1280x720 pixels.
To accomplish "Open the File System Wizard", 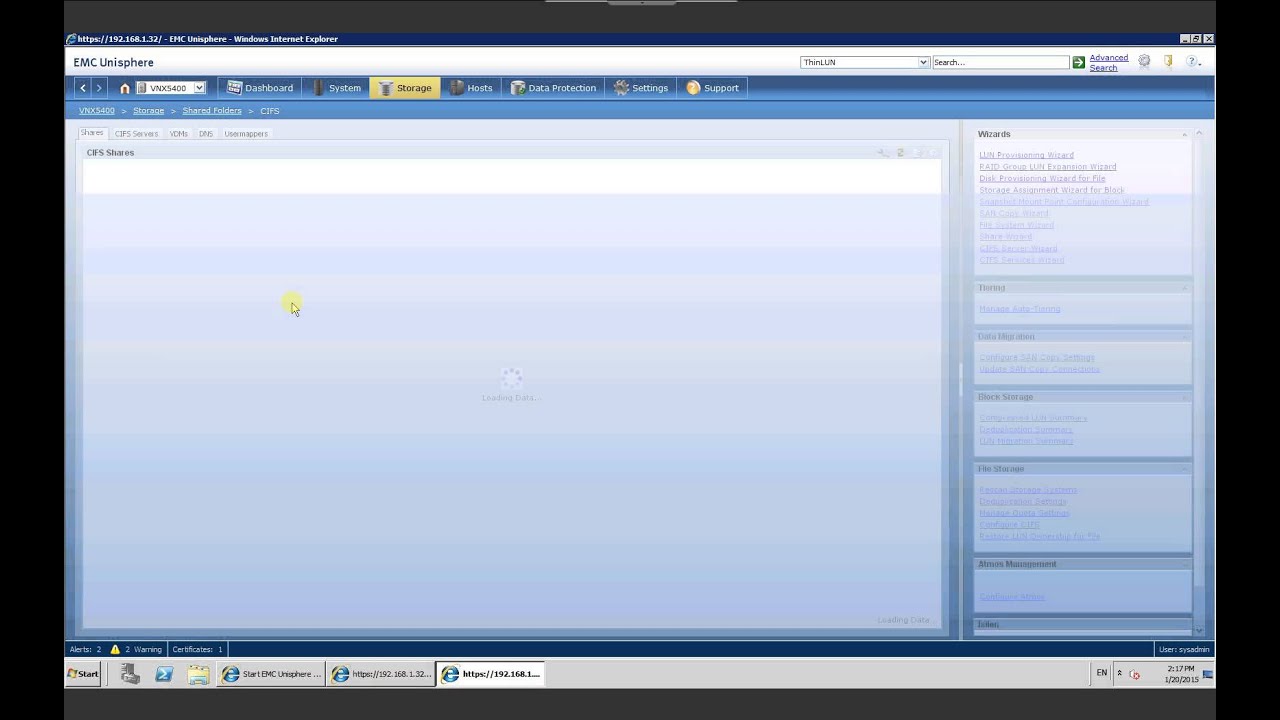I will pyautogui.click(x=1016, y=225).
